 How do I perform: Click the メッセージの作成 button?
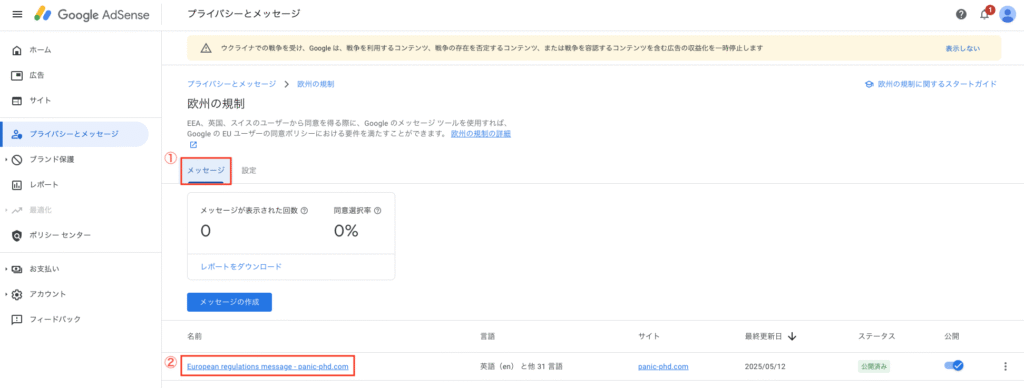tap(229, 302)
